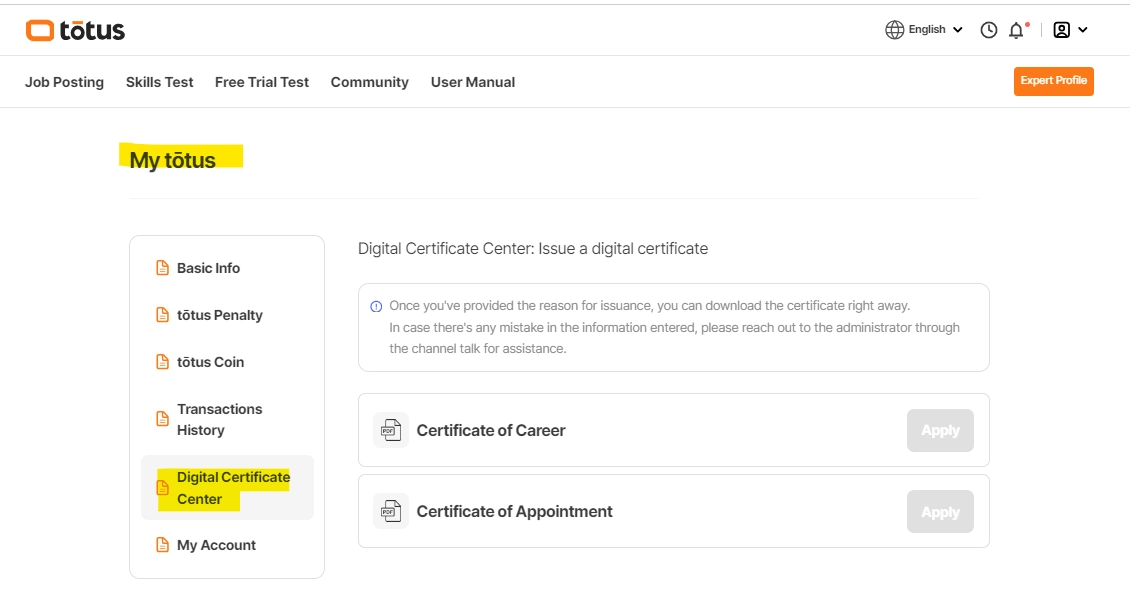Image resolution: width=1130 pixels, height=613 pixels.
Task: Open tōtus Penalty in the sidebar
Action: point(219,315)
